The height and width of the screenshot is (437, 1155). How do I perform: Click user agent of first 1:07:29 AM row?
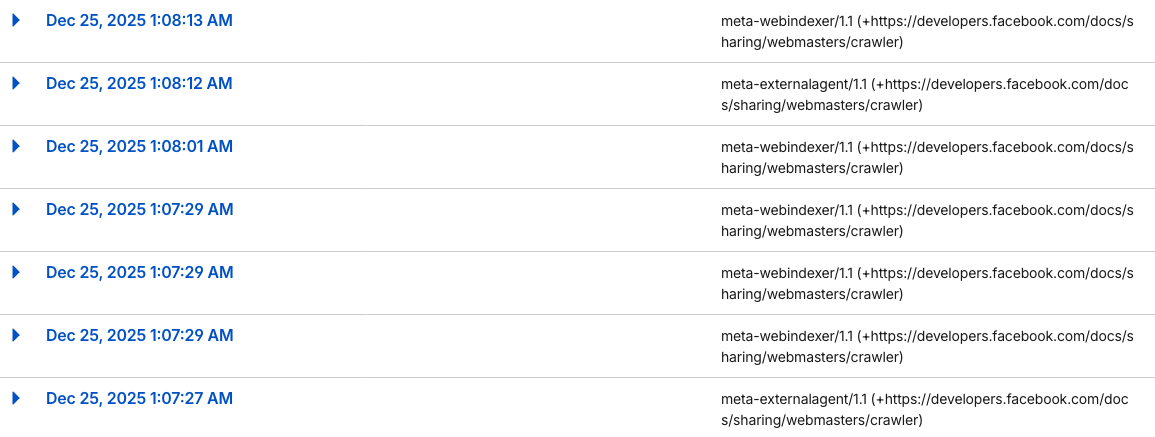tap(926, 220)
